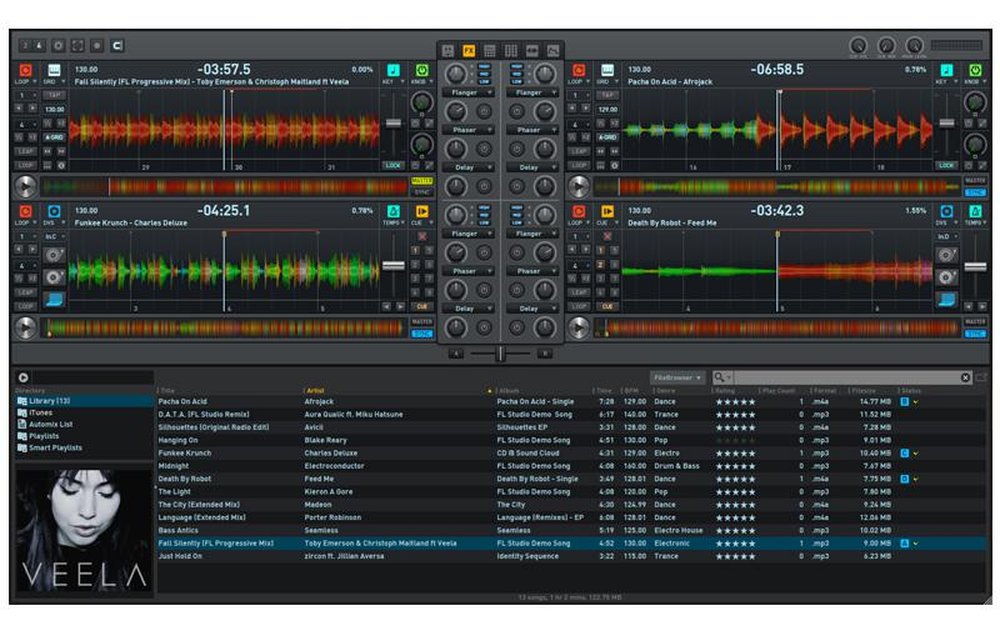The height and width of the screenshot is (631, 1000).
Task: Open the FileBrowser dropdown
Action: [x=677, y=378]
